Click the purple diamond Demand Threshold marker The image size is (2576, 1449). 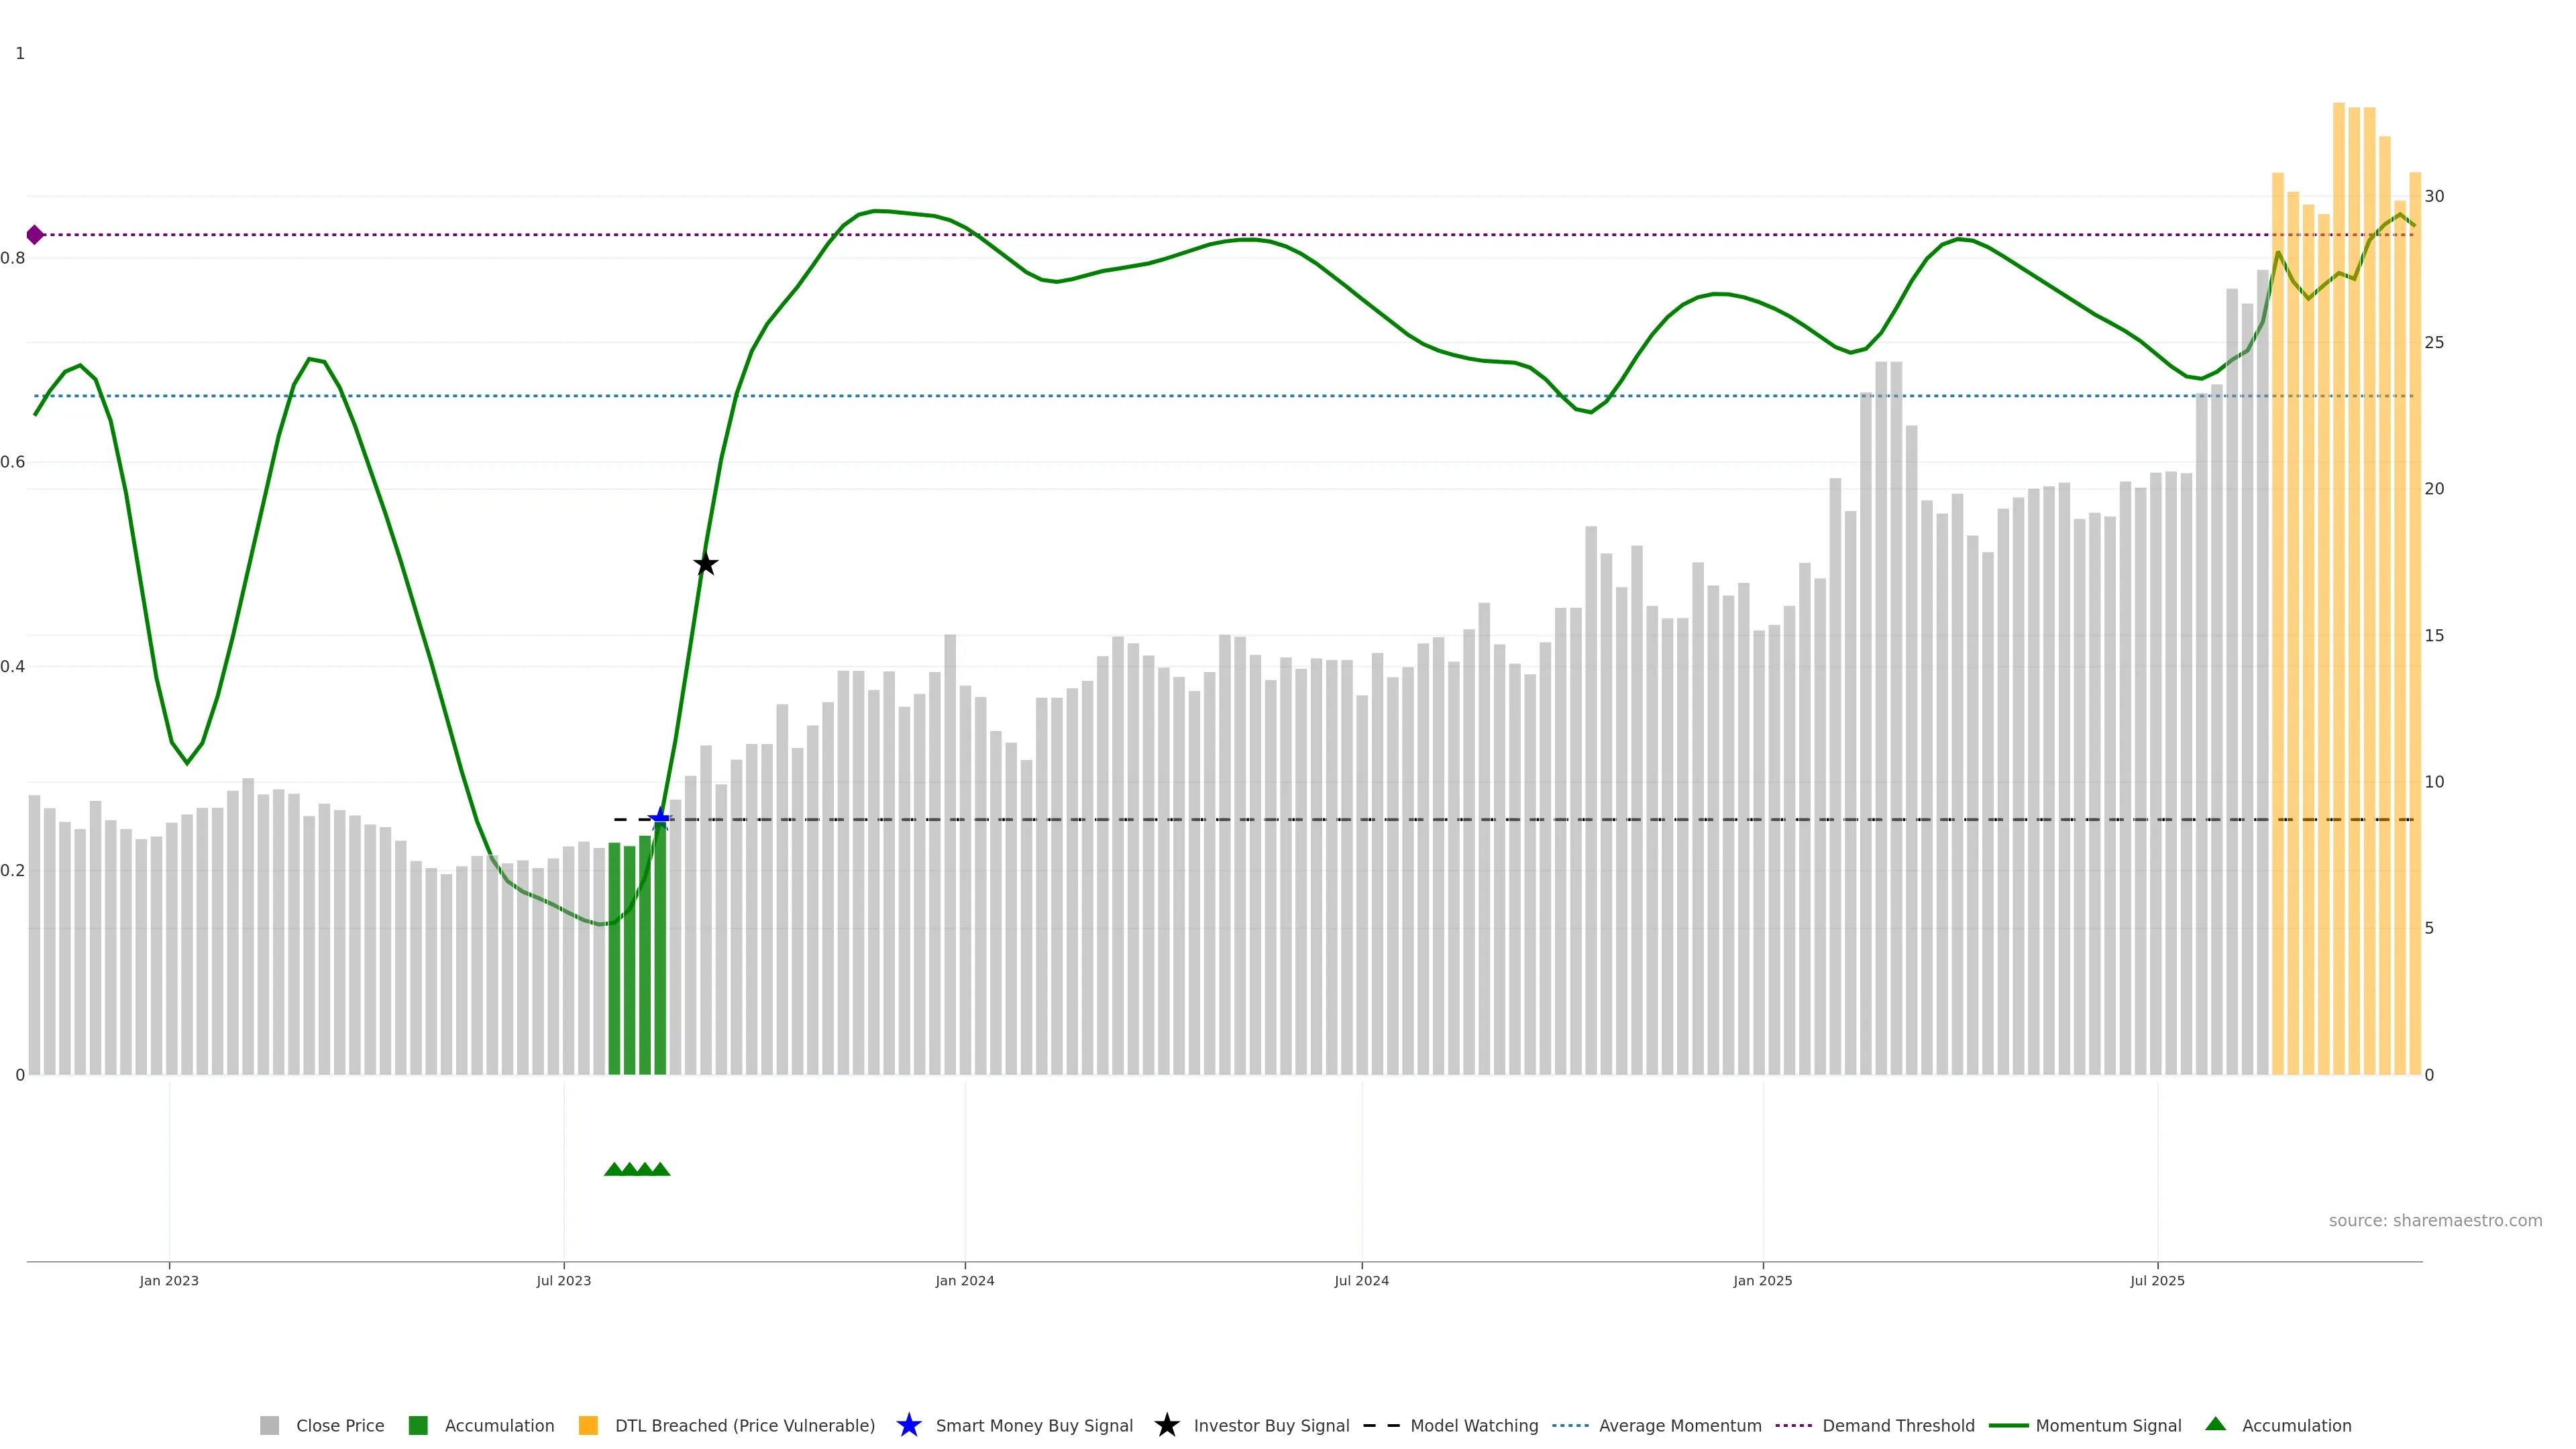point(35,235)
